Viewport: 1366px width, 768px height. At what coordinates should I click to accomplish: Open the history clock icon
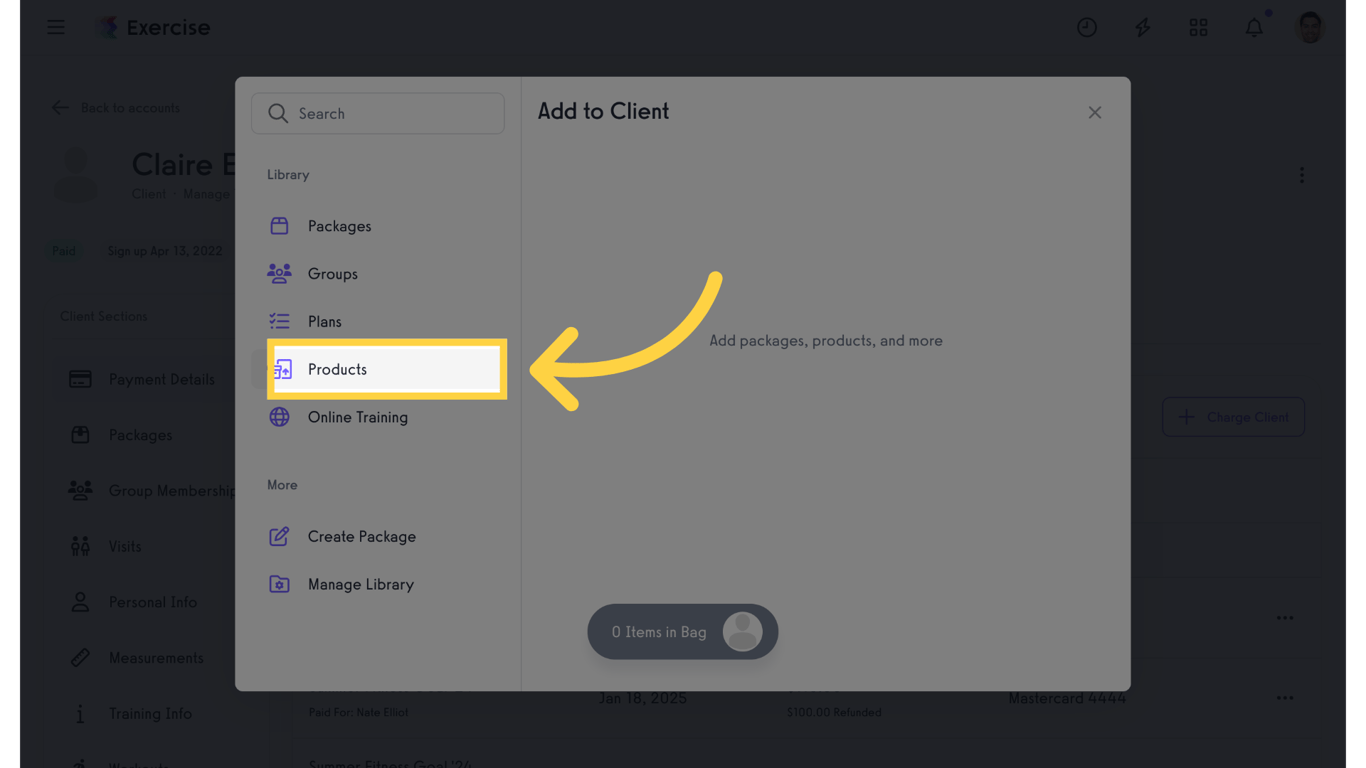(1087, 27)
